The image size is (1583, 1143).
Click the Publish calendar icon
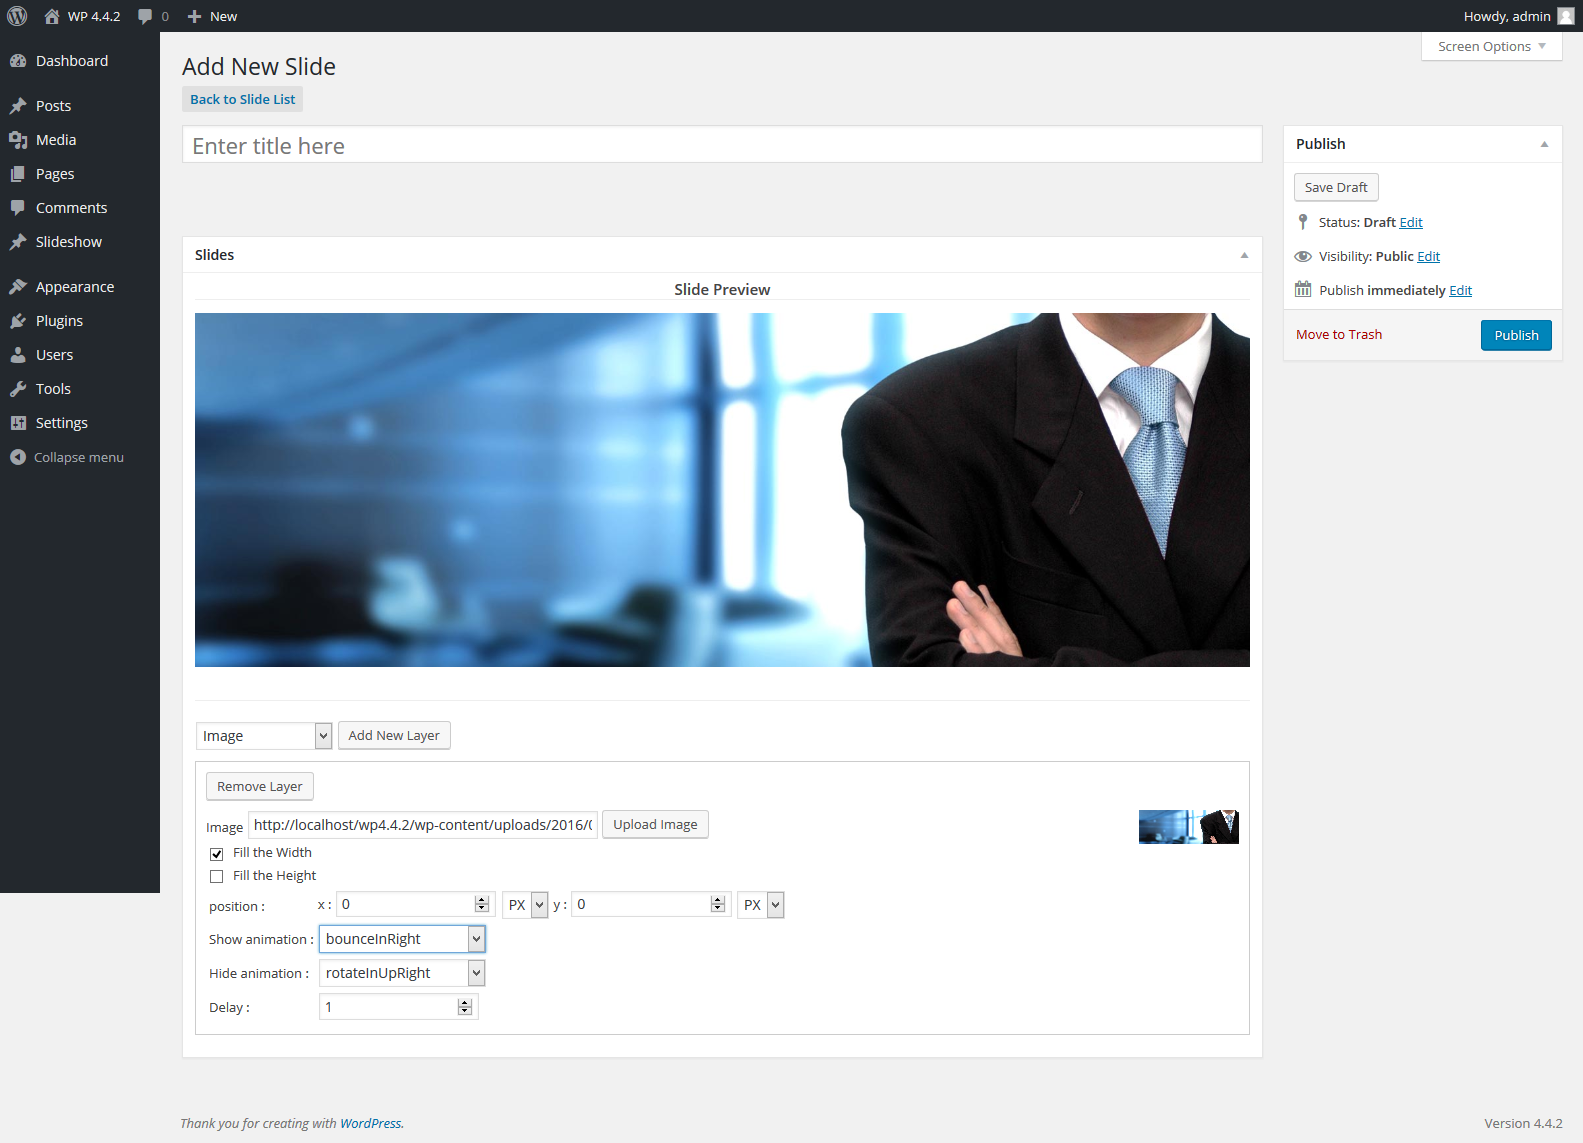1303,290
